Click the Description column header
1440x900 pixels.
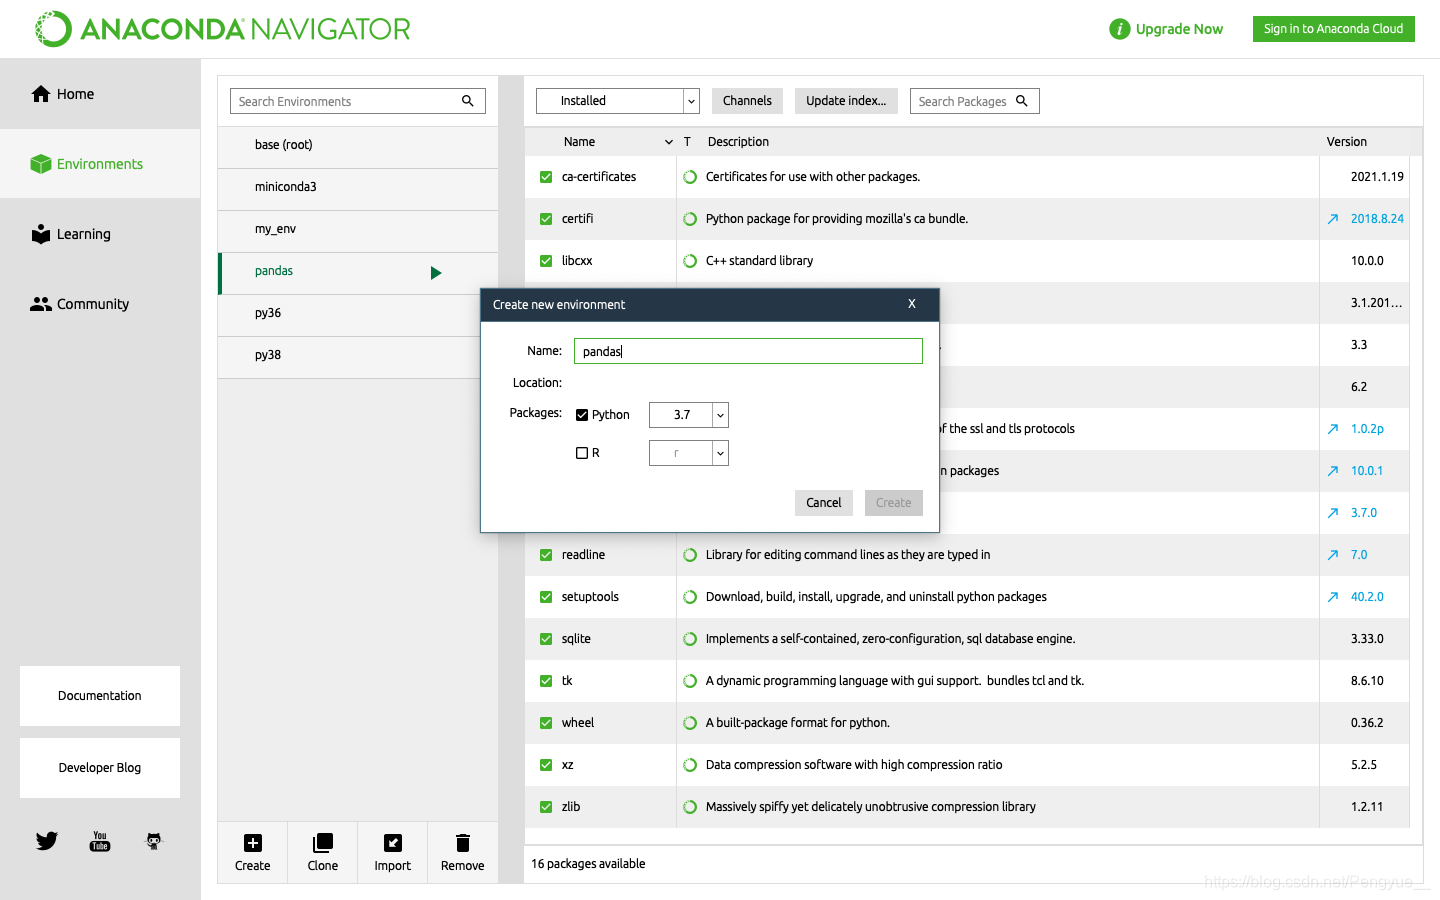[738, 142]
